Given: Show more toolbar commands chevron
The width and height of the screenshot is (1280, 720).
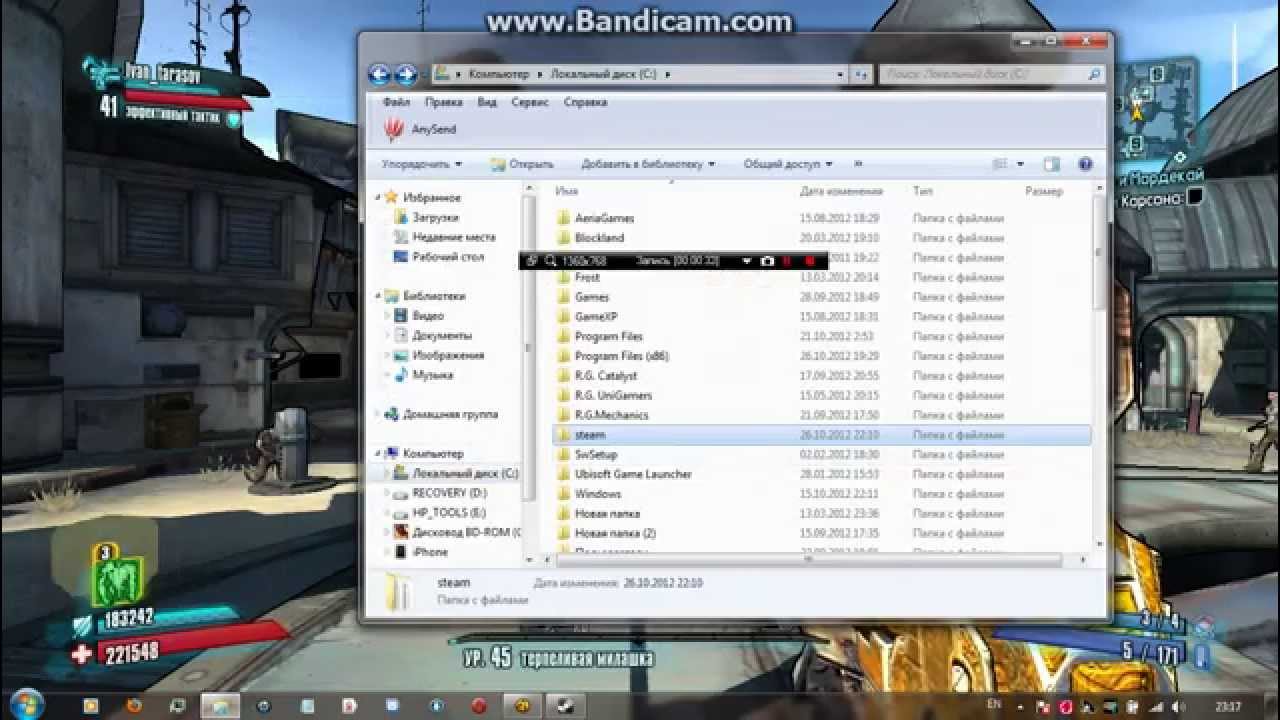Looking at the screenshot, I should point(858,164).
